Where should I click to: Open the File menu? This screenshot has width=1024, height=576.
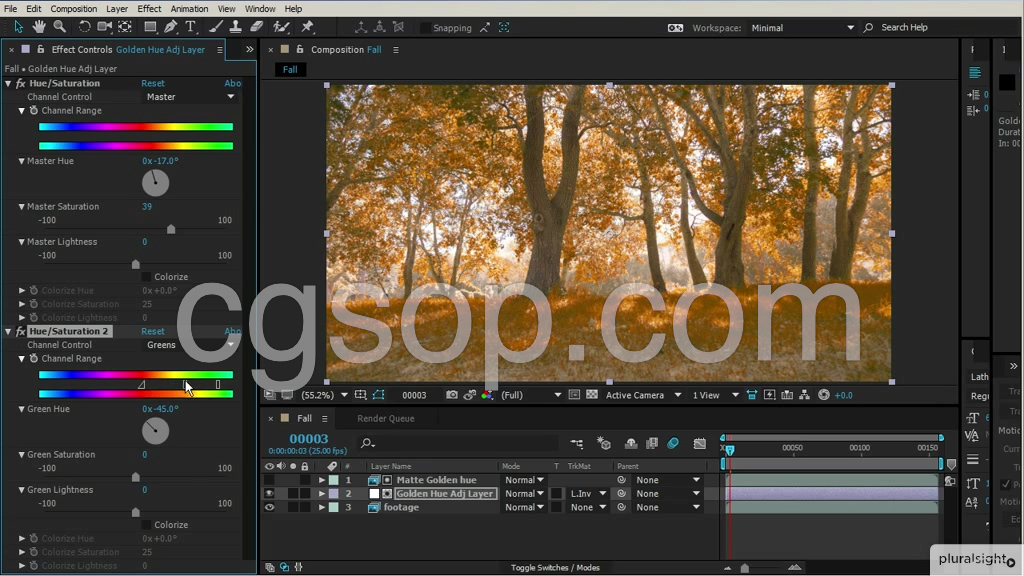click(10, 8)
